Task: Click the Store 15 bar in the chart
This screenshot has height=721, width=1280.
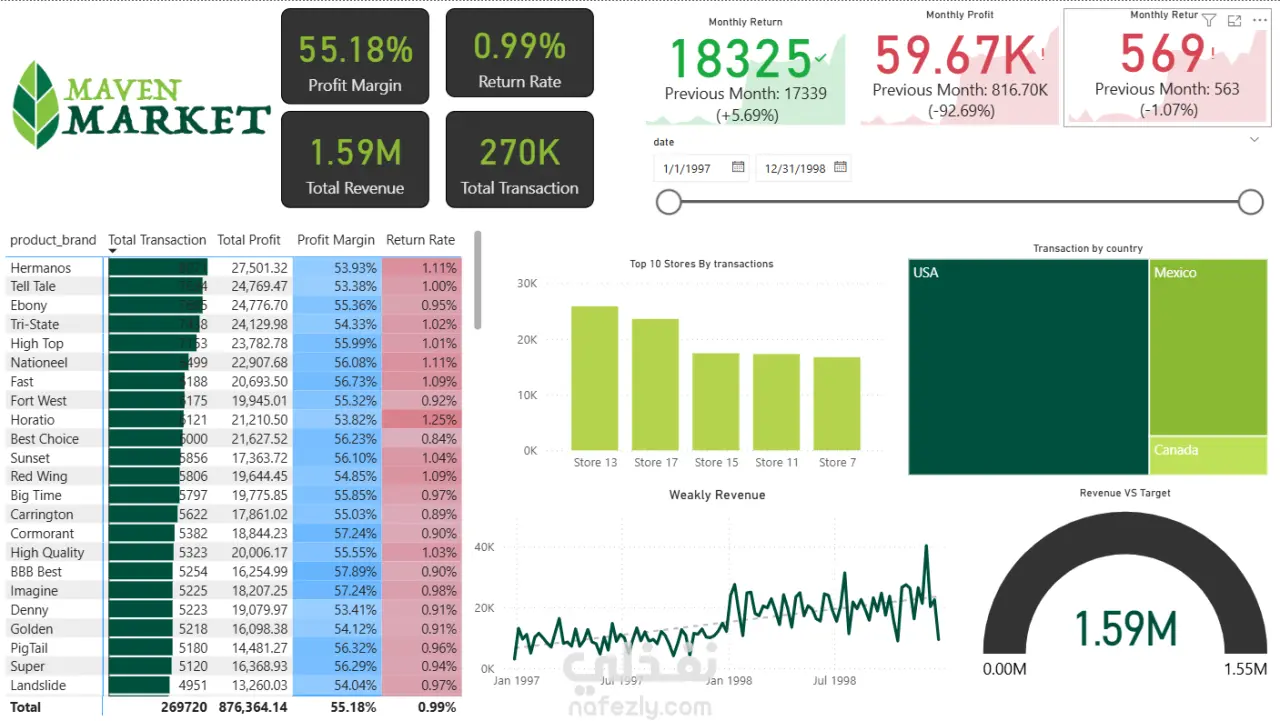Action: click(716, 402)
